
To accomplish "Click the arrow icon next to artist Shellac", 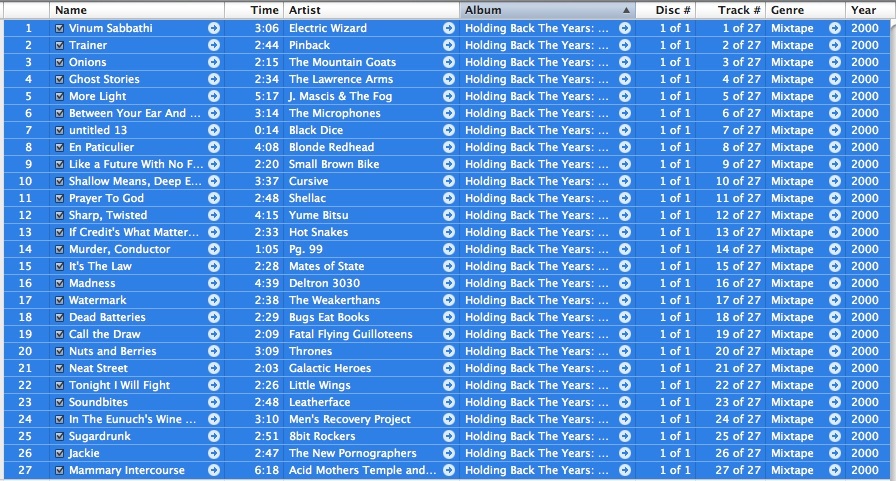I will (449, 198).
